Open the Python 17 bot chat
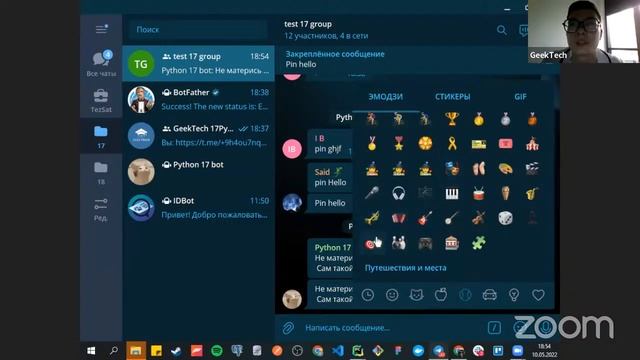Image resolution: width=640 pixels, height=360 pixels. click(x=198, y=171)
